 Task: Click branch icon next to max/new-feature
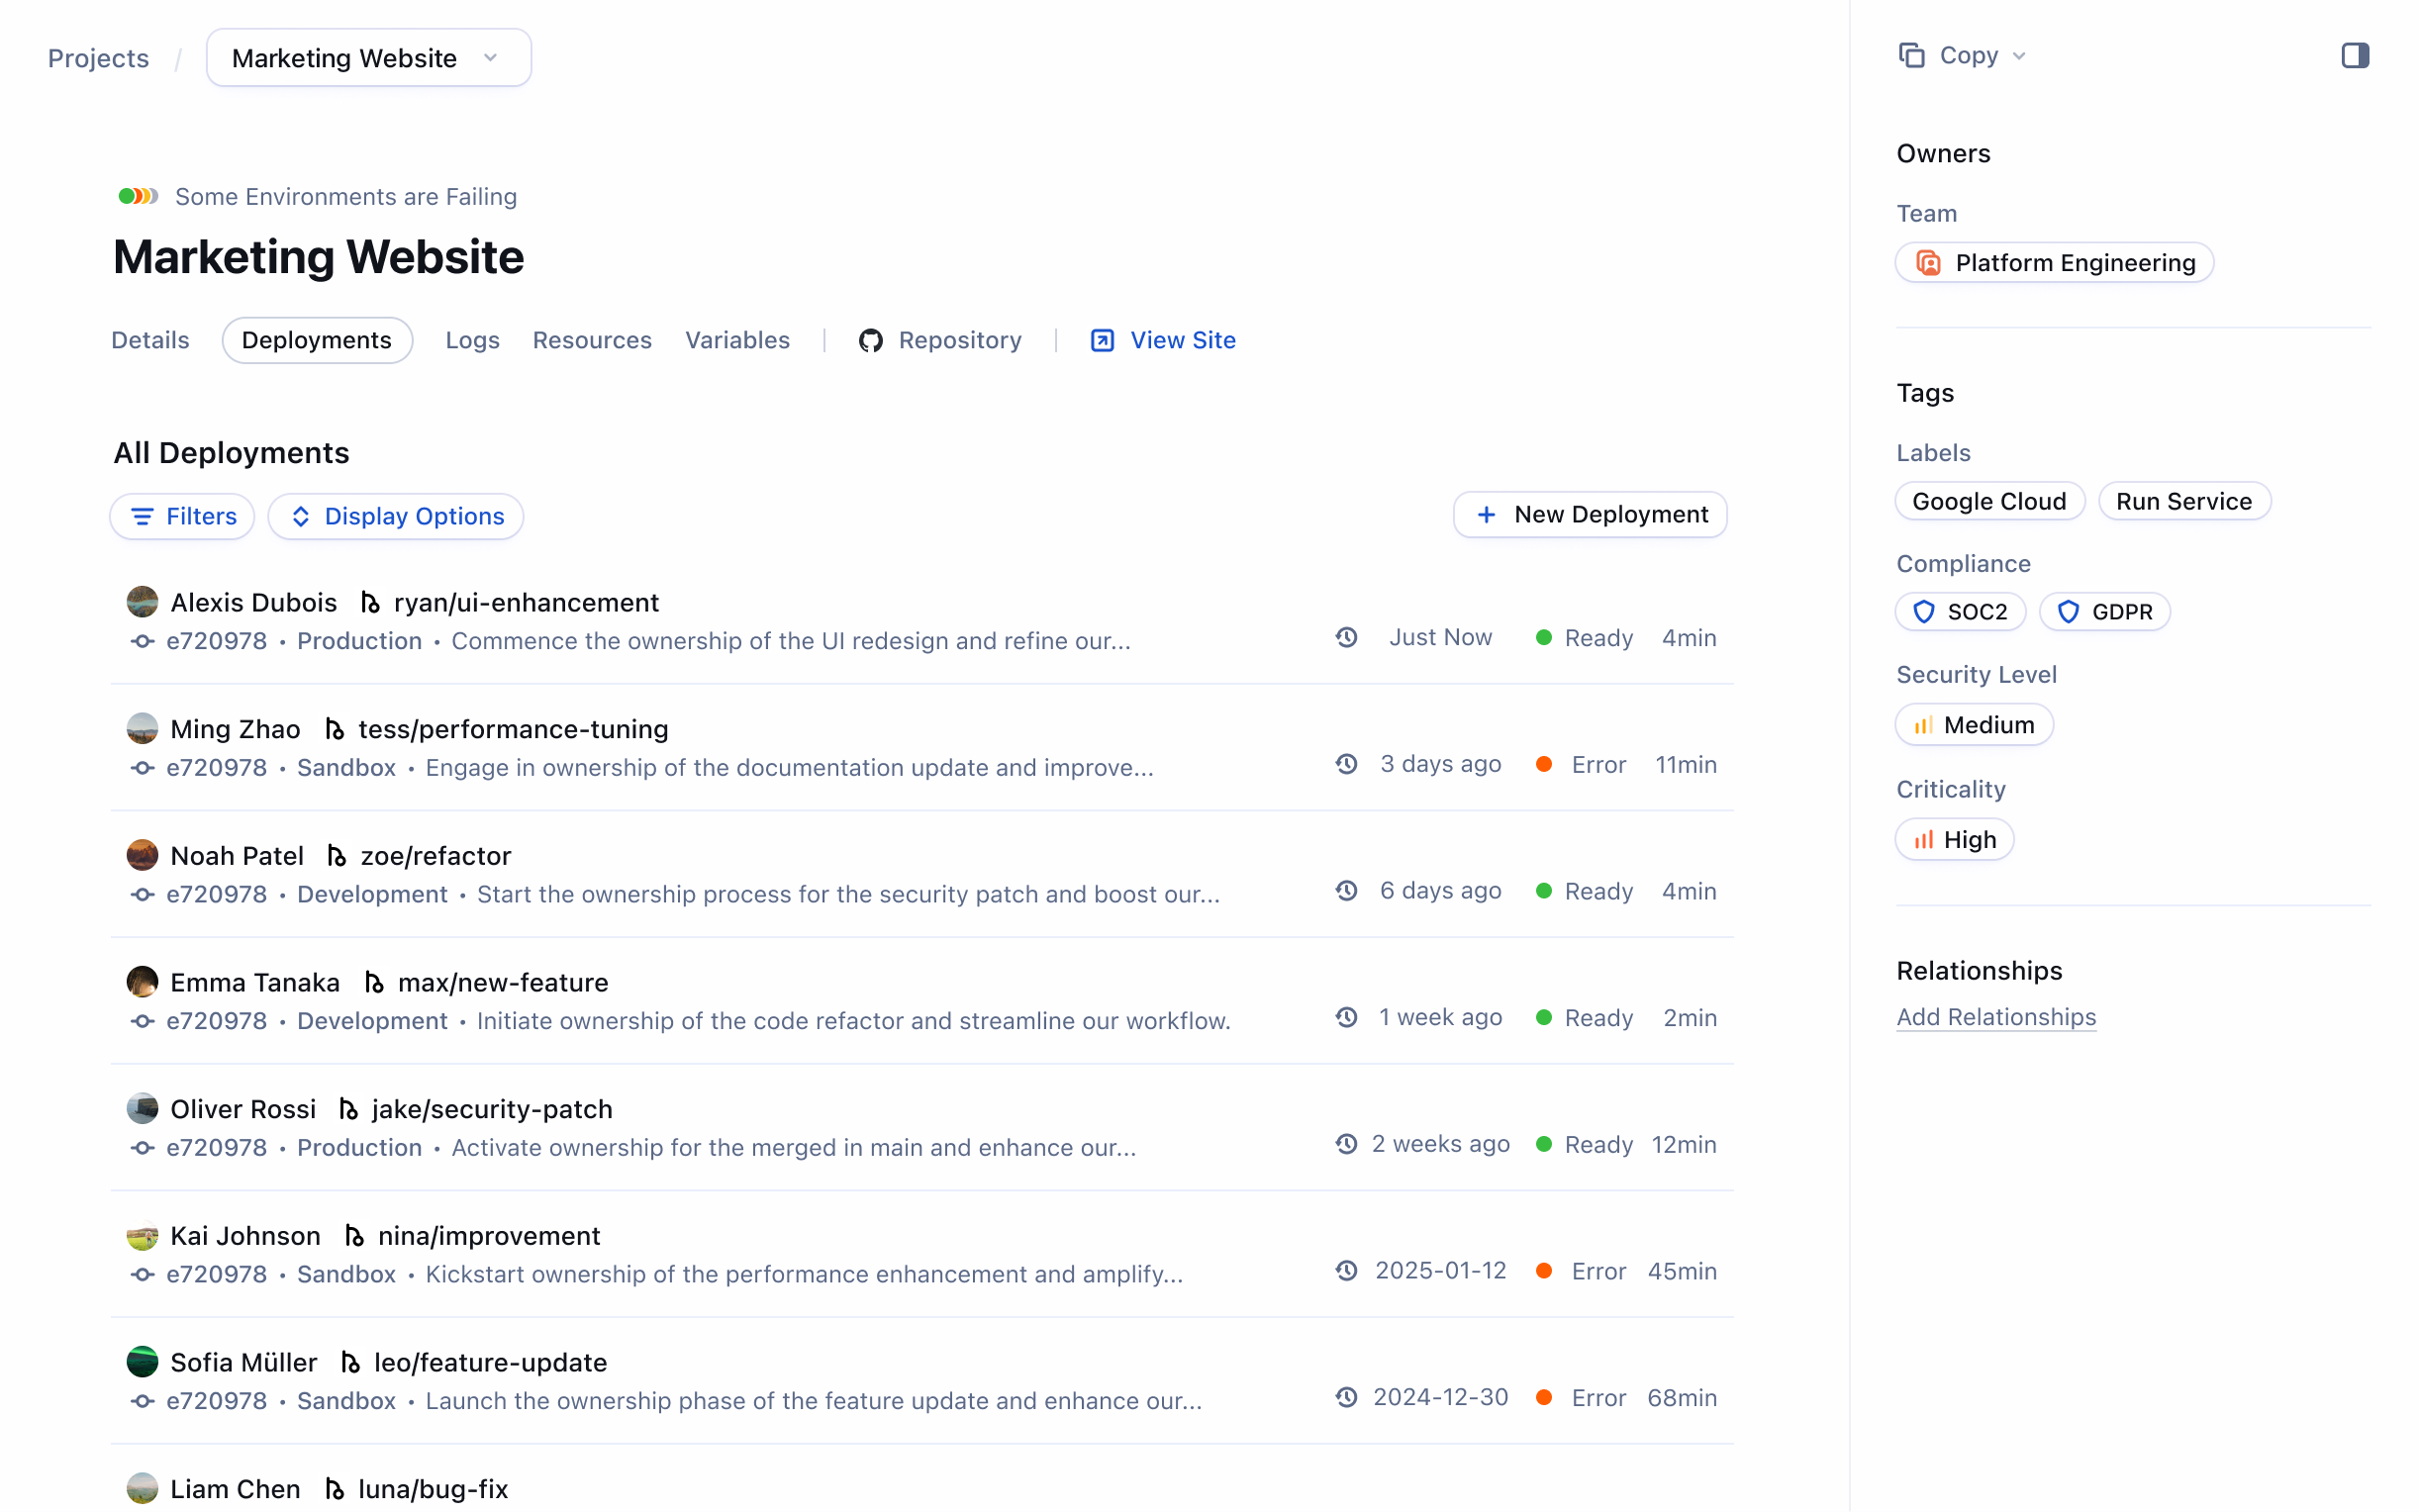click(x=374, y=983)
